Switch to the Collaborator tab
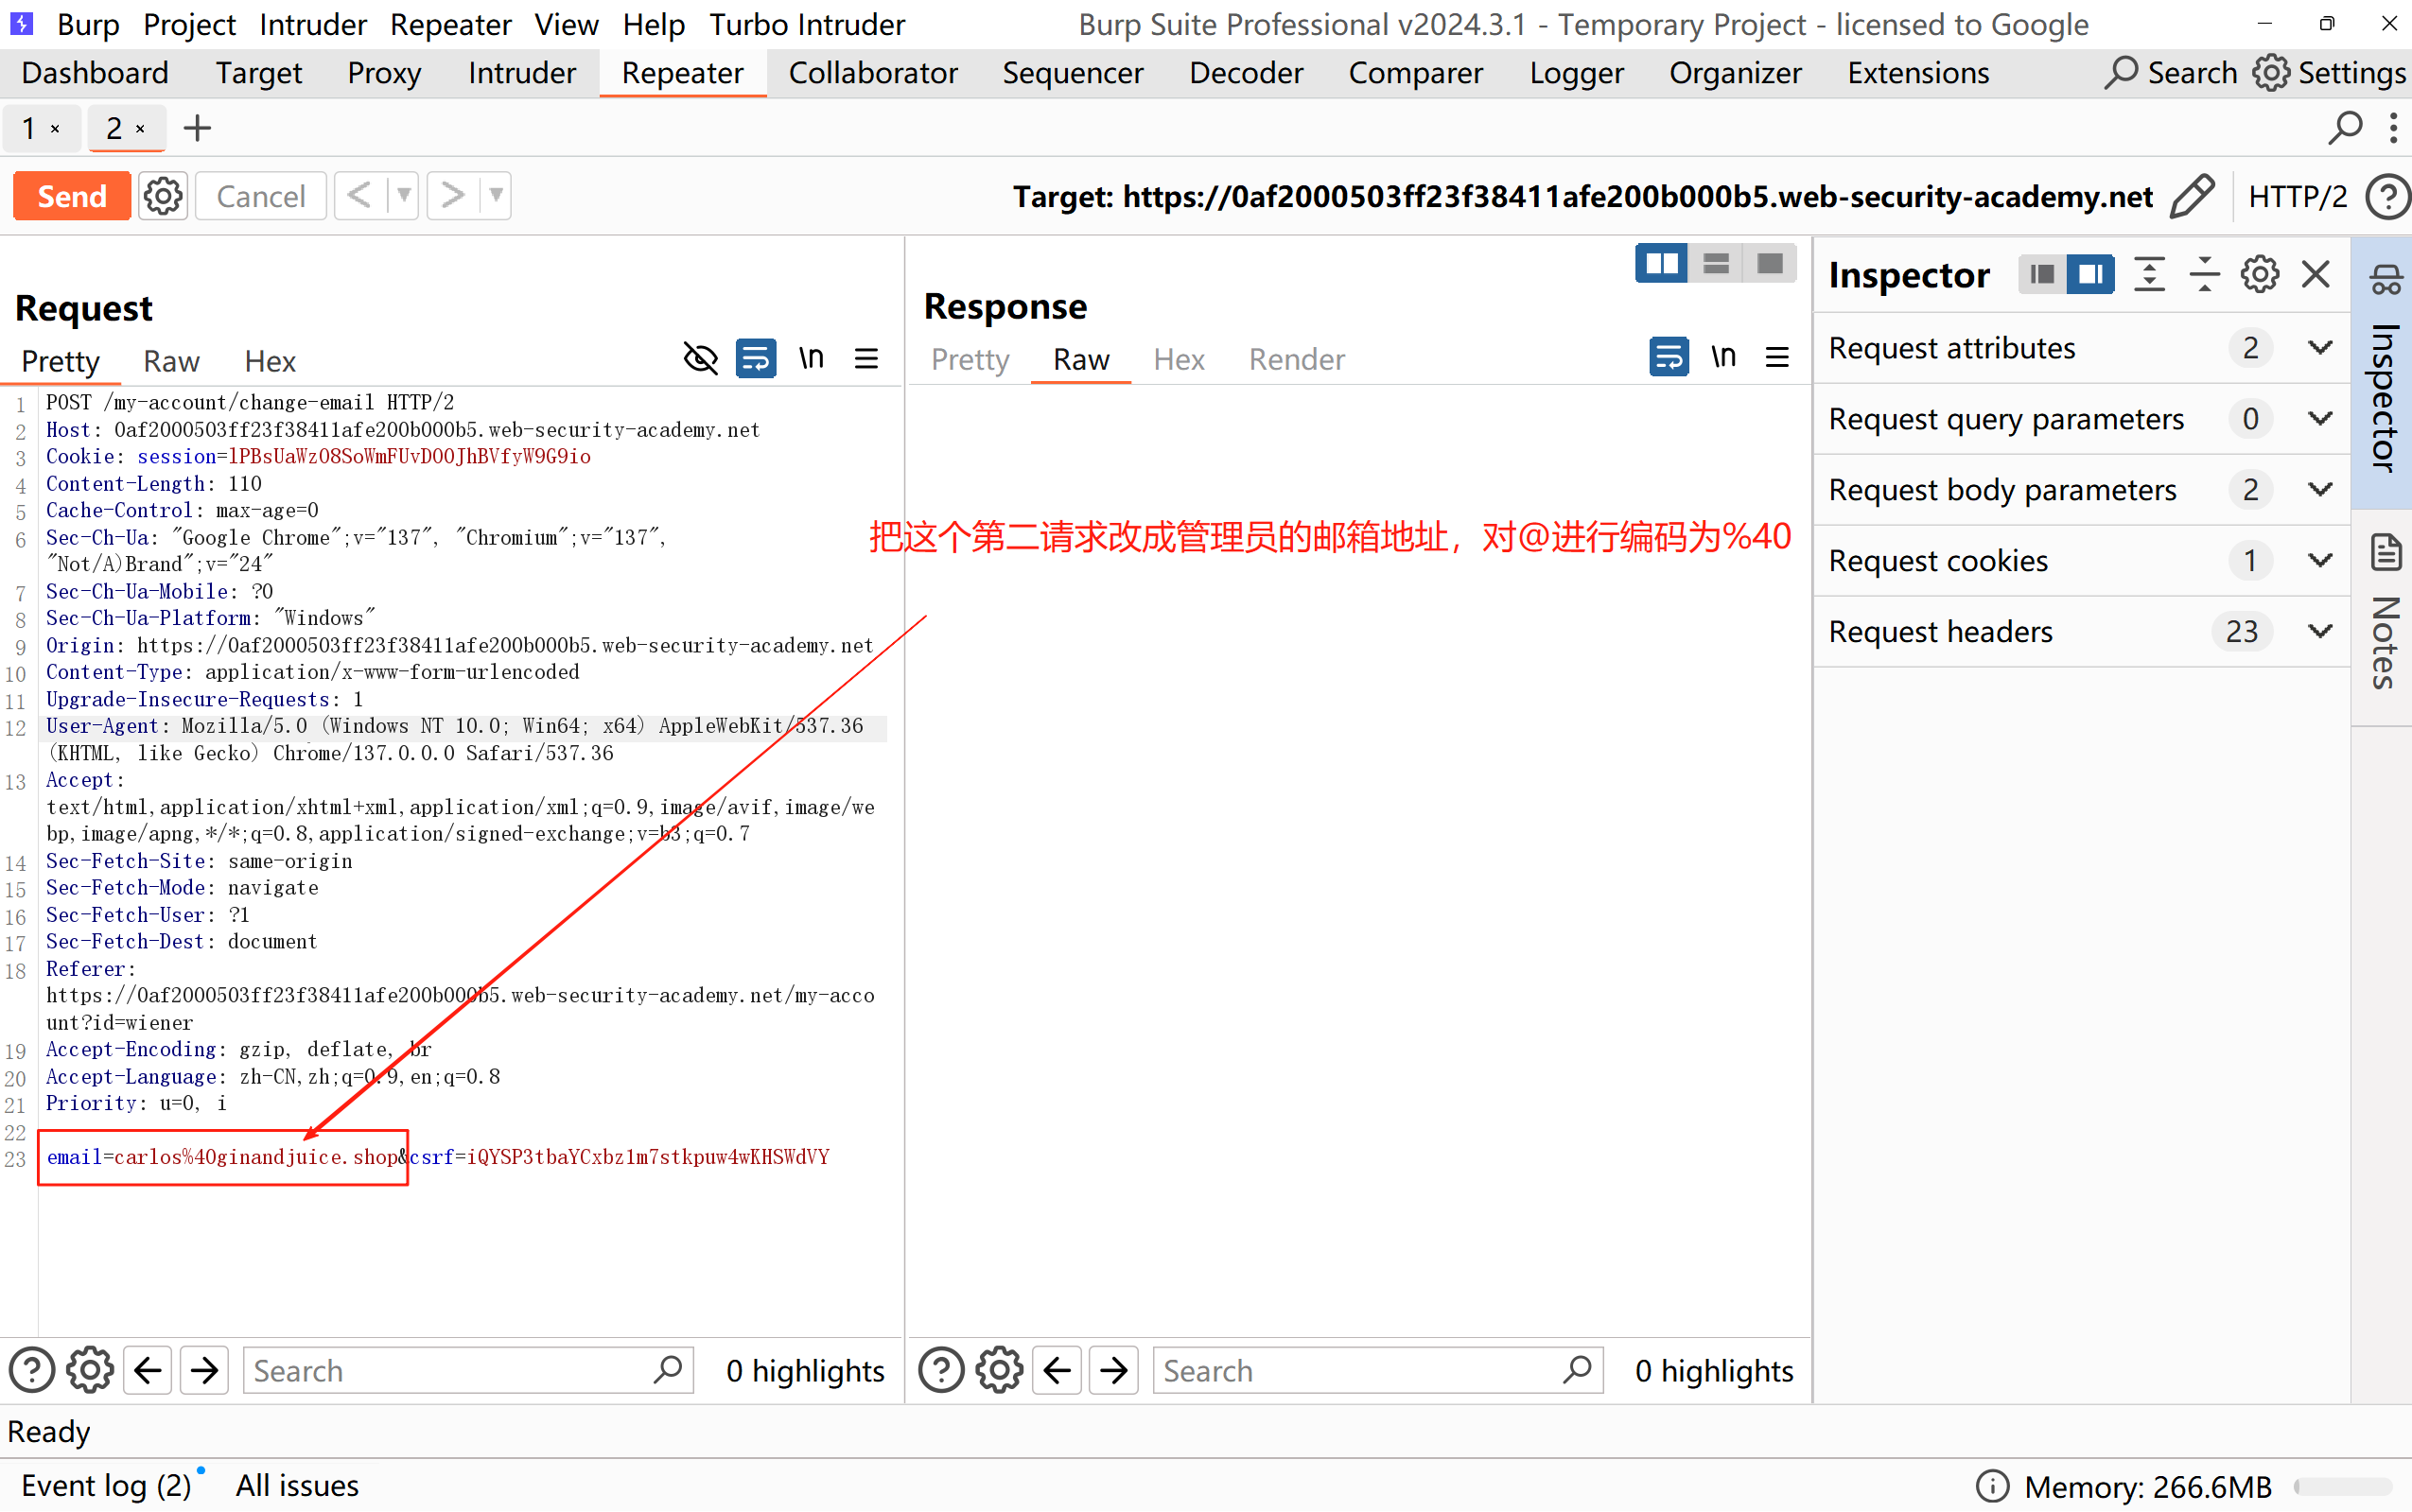This screenshot has width=2412, height=1512. (x=872, y=73)
